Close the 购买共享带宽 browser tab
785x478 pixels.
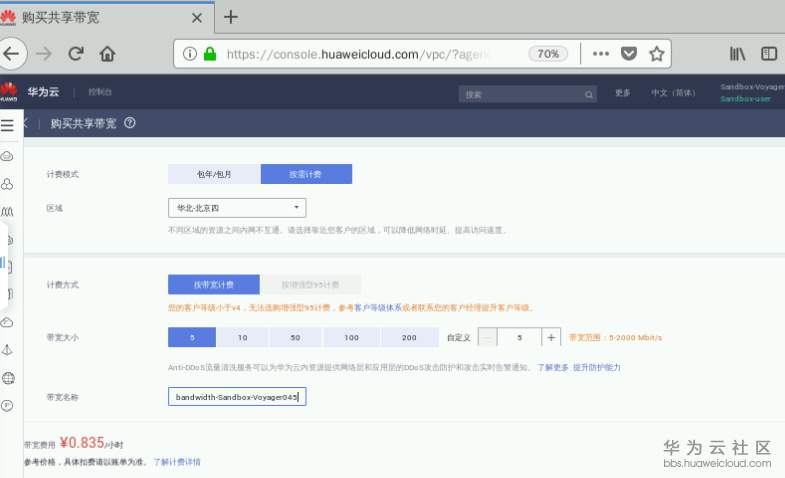pyautogui.click(x=197, y=18)
